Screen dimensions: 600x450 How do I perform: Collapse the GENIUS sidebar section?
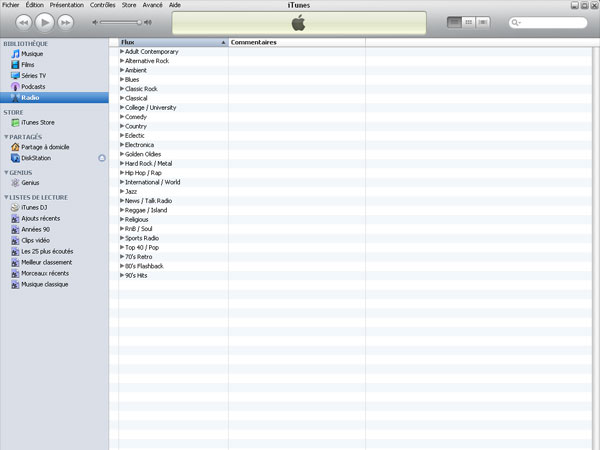coord(6,173)
